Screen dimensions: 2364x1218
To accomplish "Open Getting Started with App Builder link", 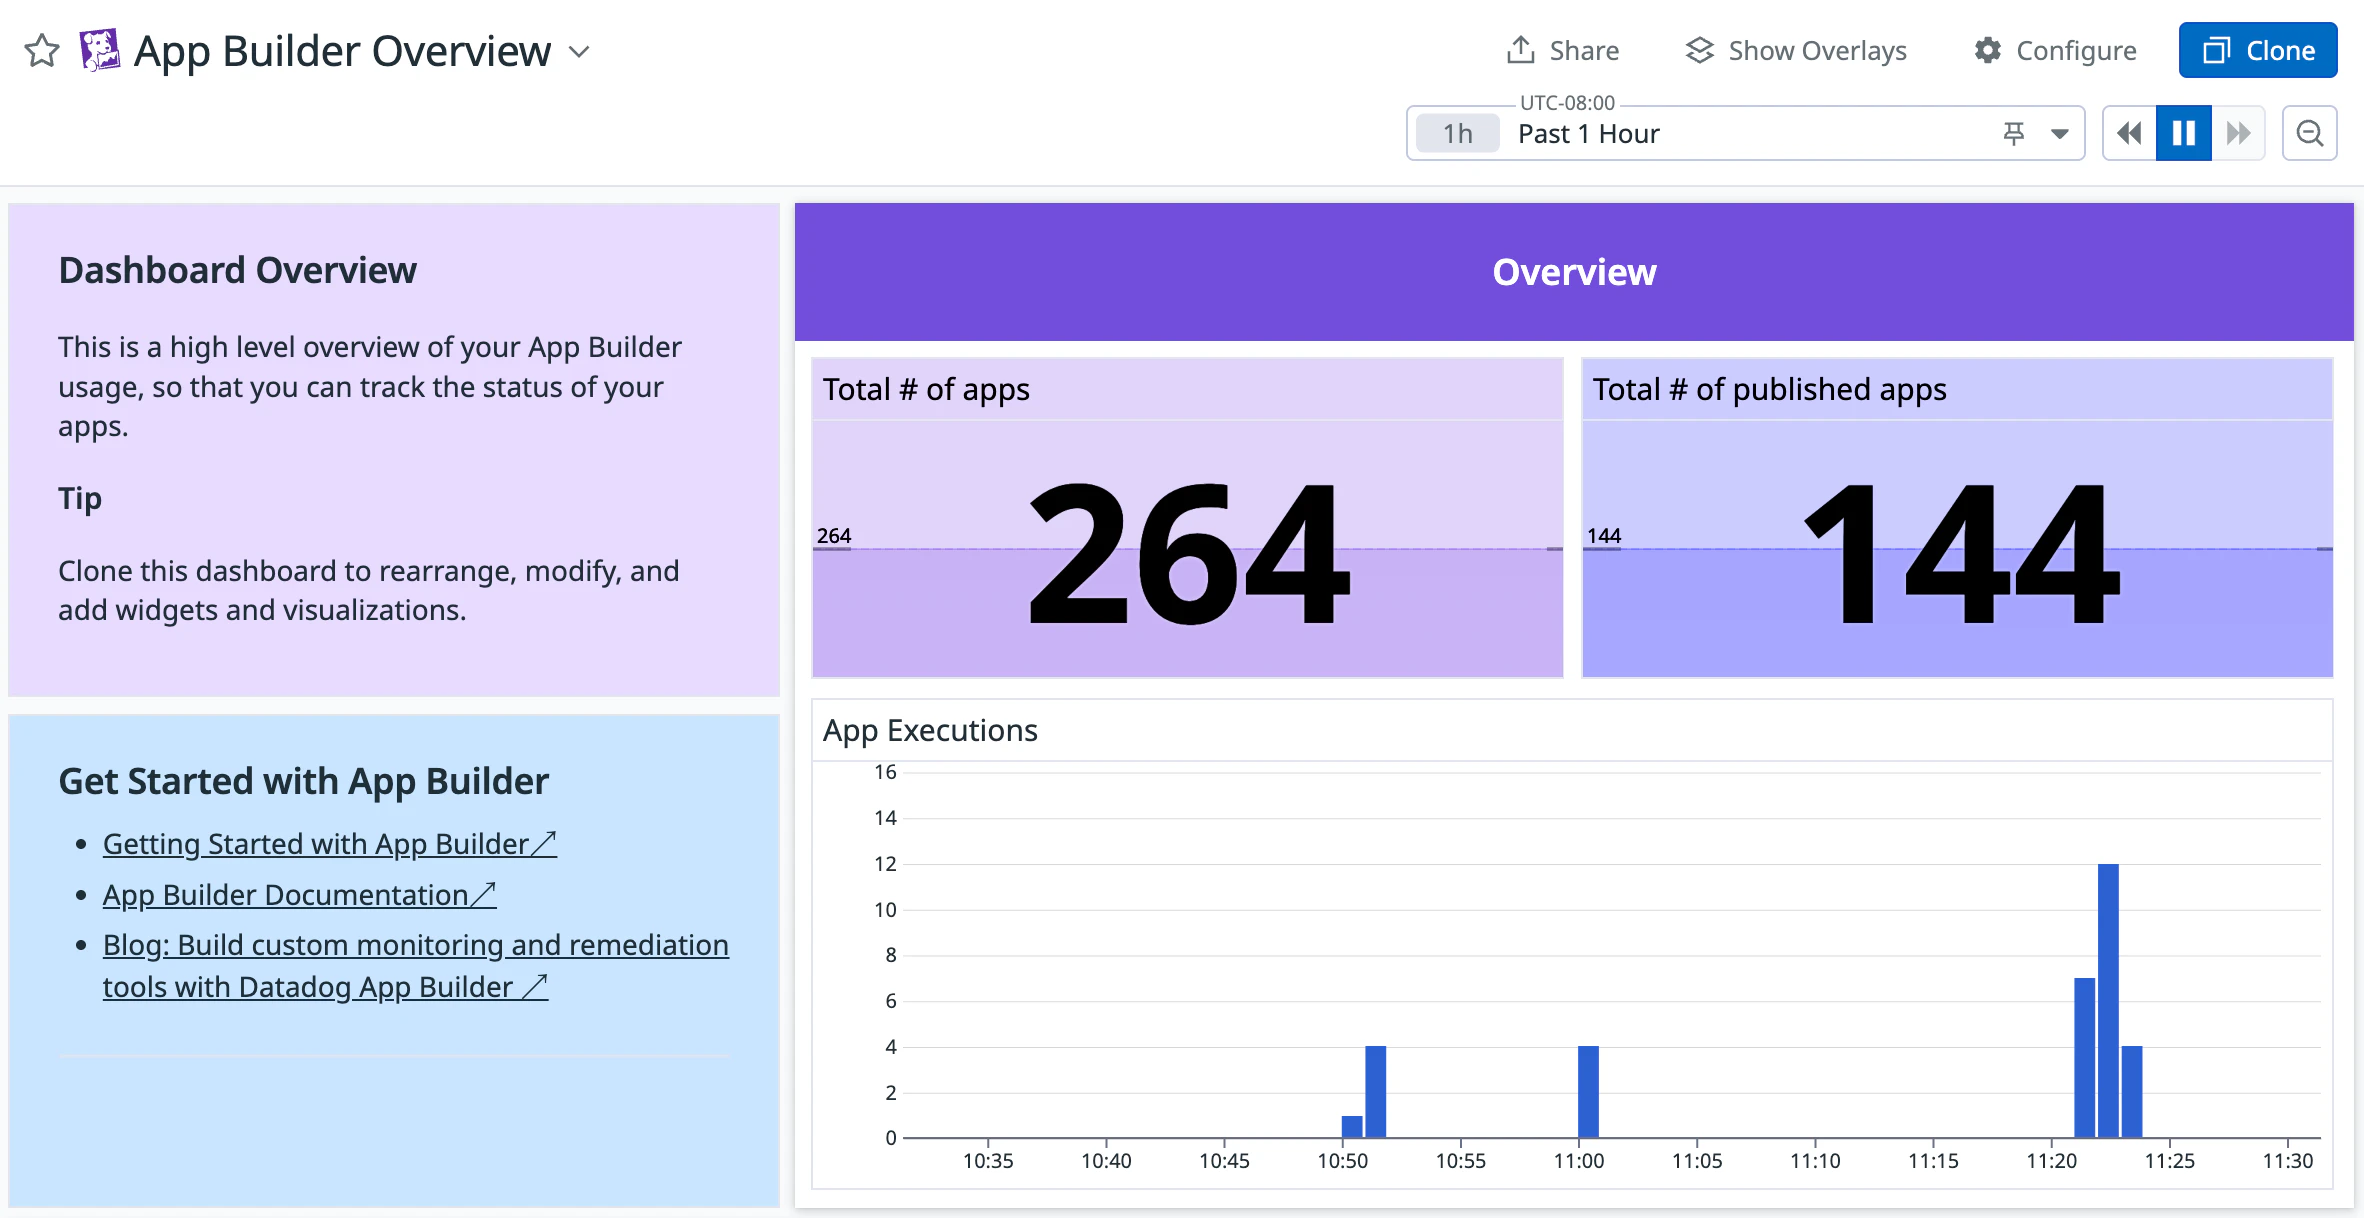I will click(x=329, y=844).
